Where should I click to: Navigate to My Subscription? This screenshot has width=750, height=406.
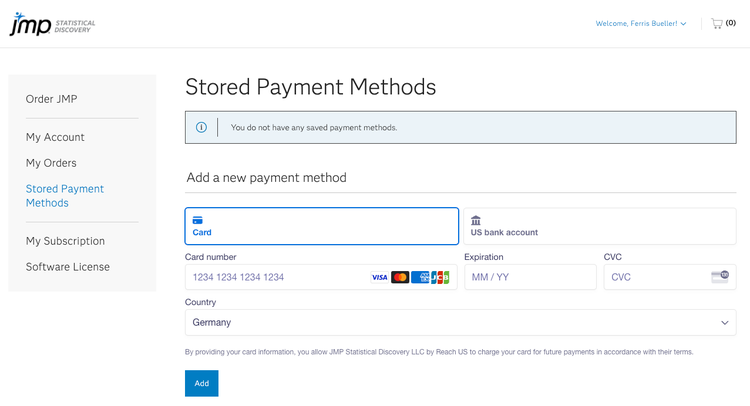pos(65,241)
